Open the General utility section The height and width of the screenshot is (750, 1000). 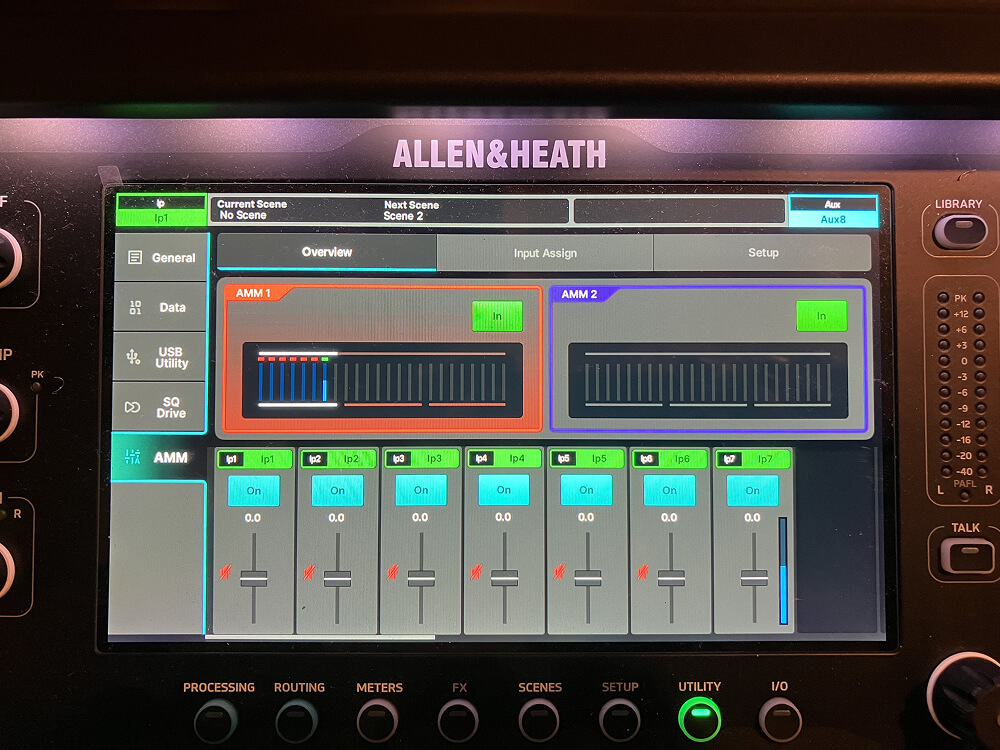click(162, 258)
